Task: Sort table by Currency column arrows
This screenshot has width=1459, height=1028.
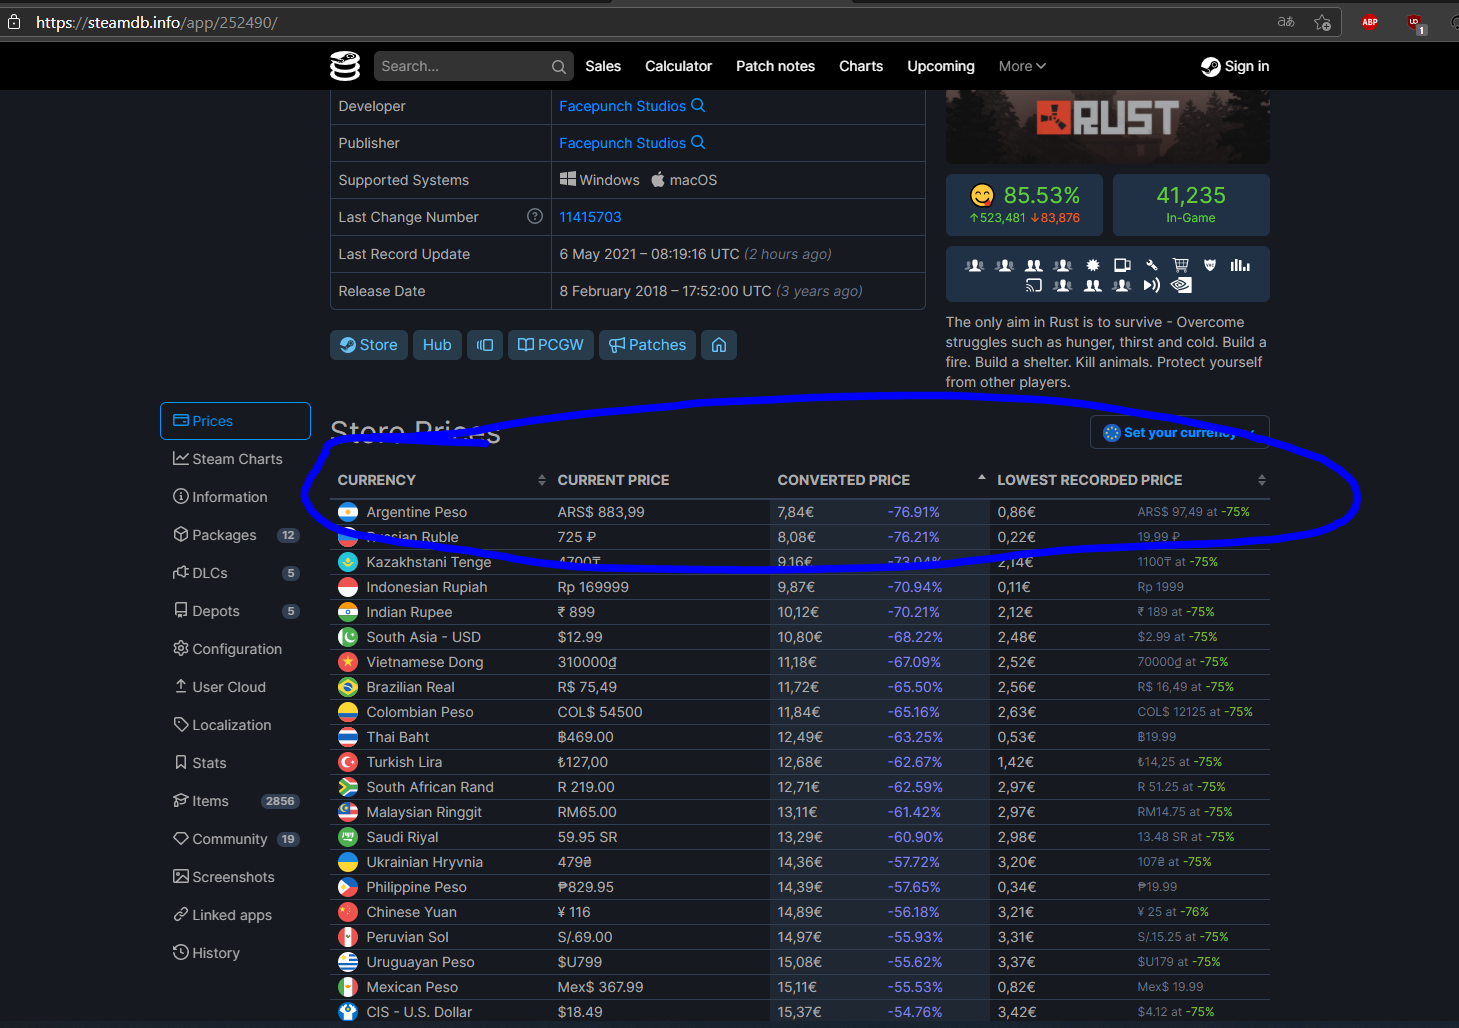Action: click(542, 480)
